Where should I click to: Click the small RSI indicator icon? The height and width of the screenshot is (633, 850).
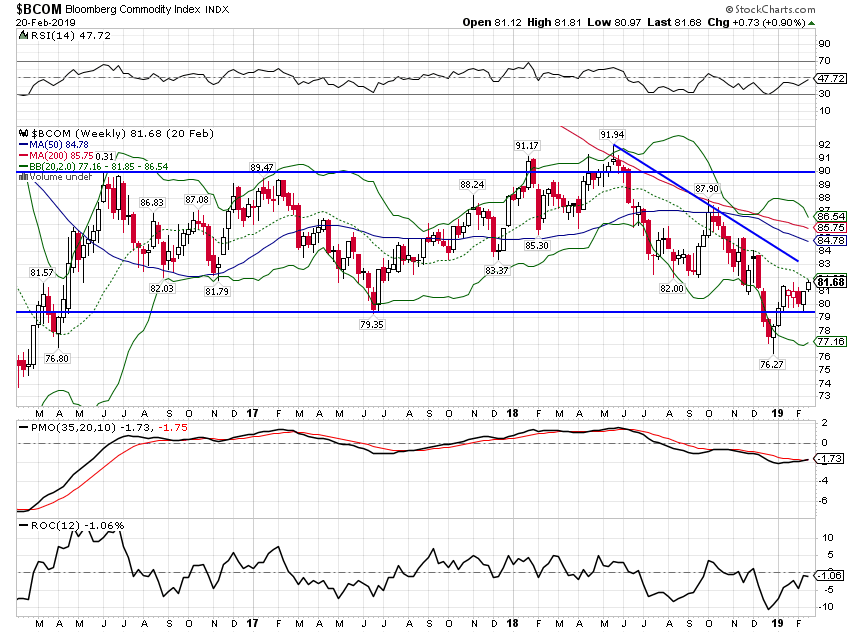pos(23,36)
